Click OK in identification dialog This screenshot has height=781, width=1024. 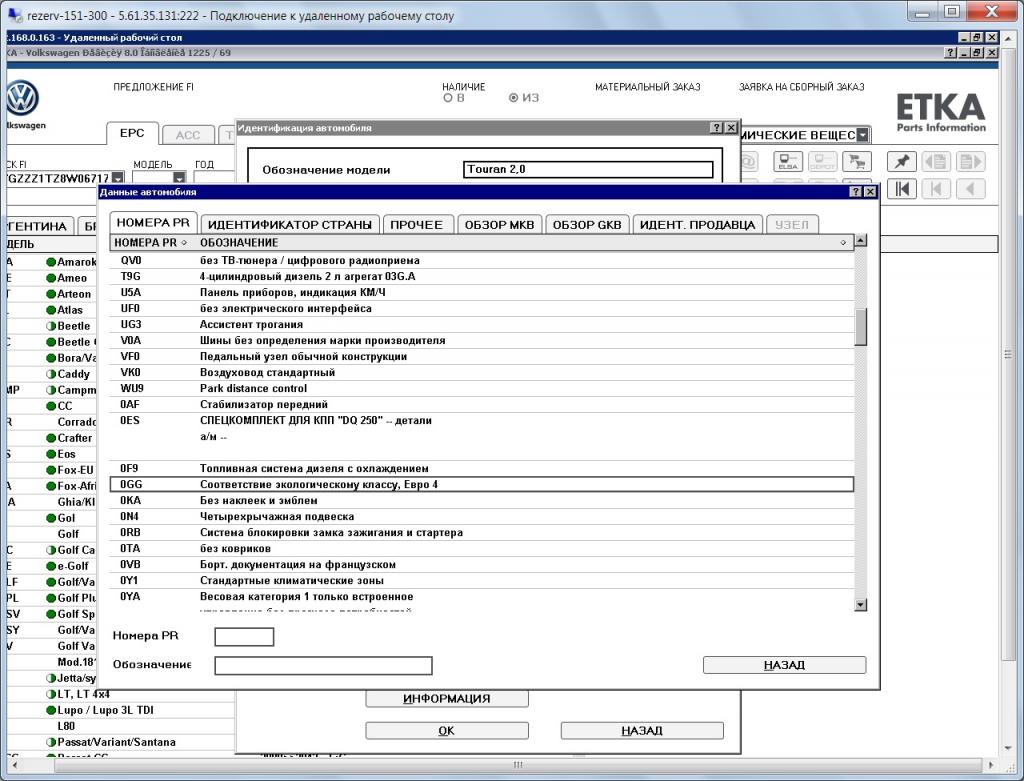tap(447, 731)
